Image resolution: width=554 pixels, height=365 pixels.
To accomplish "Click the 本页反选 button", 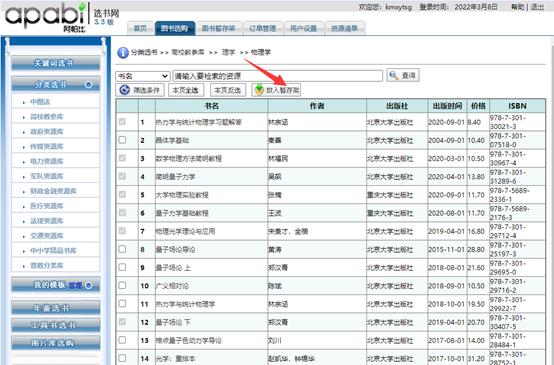I will [x=228, y=90].
